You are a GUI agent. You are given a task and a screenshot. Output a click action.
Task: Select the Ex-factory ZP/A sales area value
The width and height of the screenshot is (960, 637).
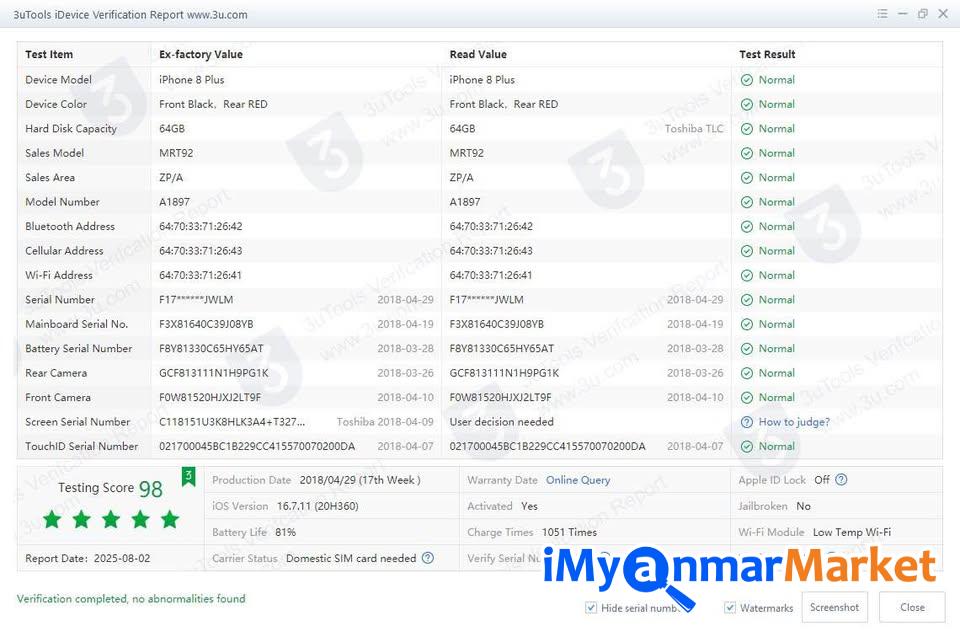(171, 178)
